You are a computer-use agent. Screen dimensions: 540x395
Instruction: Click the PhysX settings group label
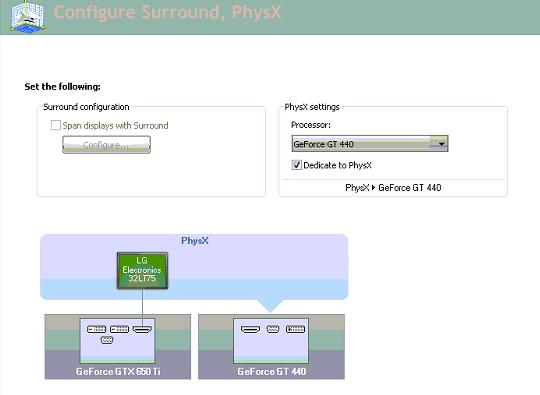[x=312, y=107]
